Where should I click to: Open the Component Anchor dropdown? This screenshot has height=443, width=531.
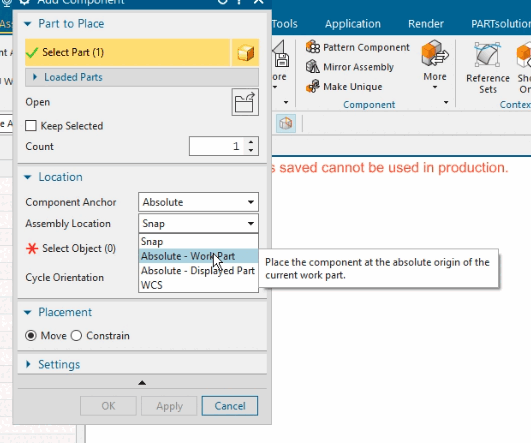point(198,202)
